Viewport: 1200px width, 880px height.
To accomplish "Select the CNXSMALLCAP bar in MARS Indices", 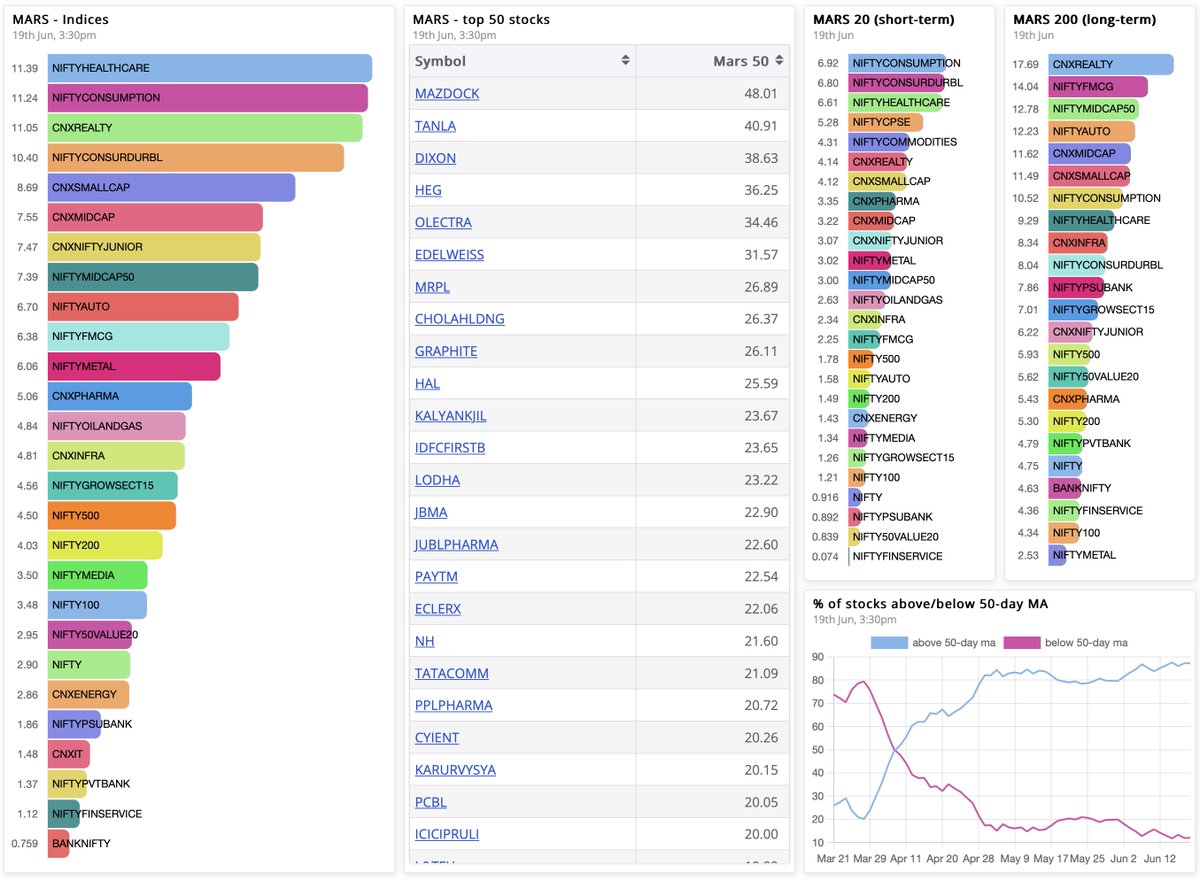I will point(172,187).
